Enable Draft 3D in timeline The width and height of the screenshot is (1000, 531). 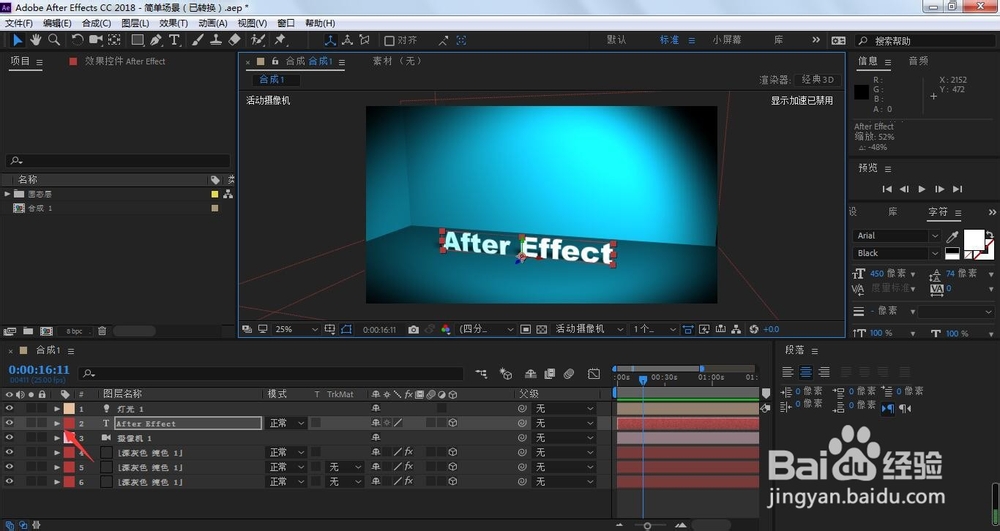click(x=506, y=374)
